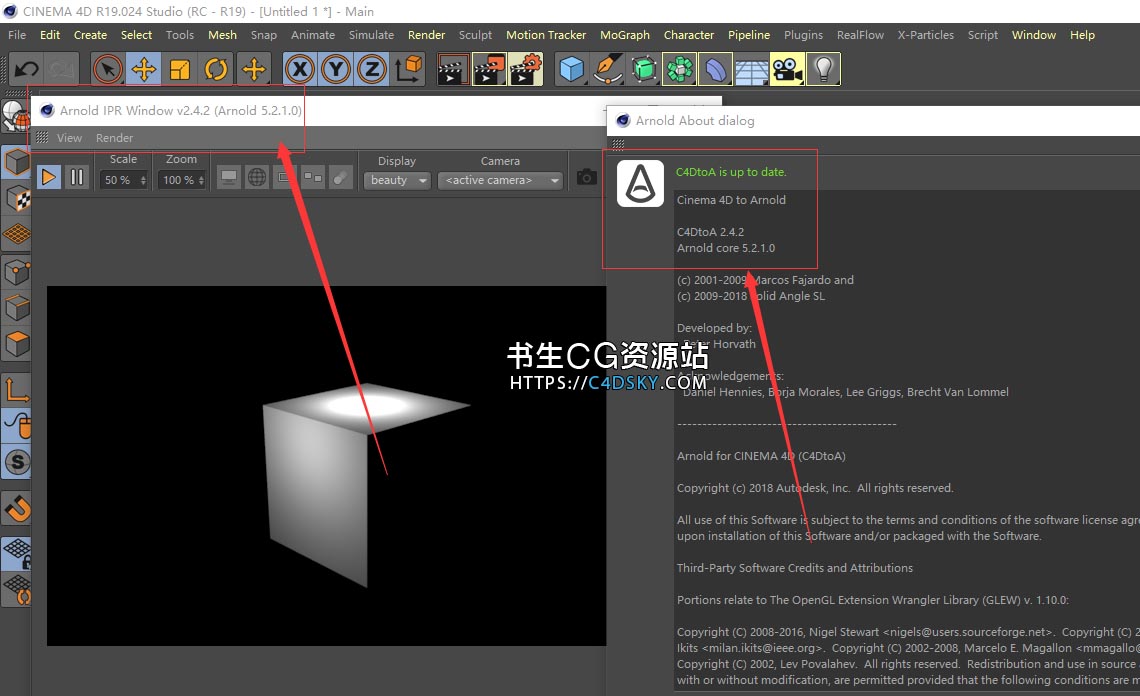Click the IPR Zoom percentage field
This screenshot has width=1140, height=696.
click(x=178, y=180)
